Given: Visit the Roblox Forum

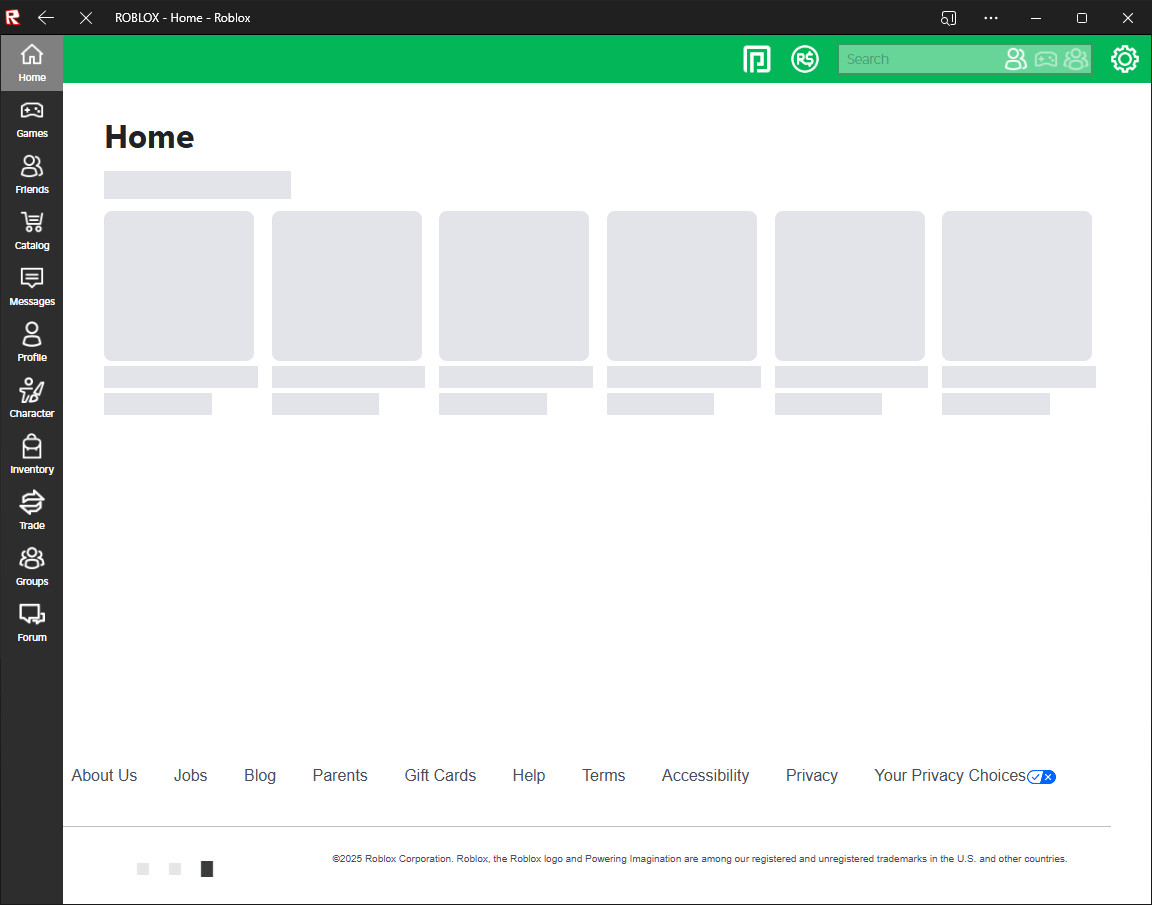Looking at the screenshot, I should coord(31,621).
